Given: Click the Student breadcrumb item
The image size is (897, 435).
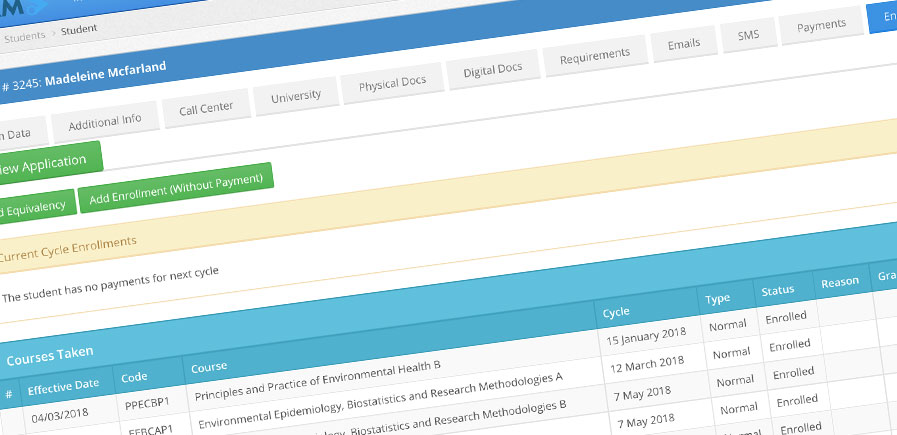Looking at the screenshot, I should (79, 29).
